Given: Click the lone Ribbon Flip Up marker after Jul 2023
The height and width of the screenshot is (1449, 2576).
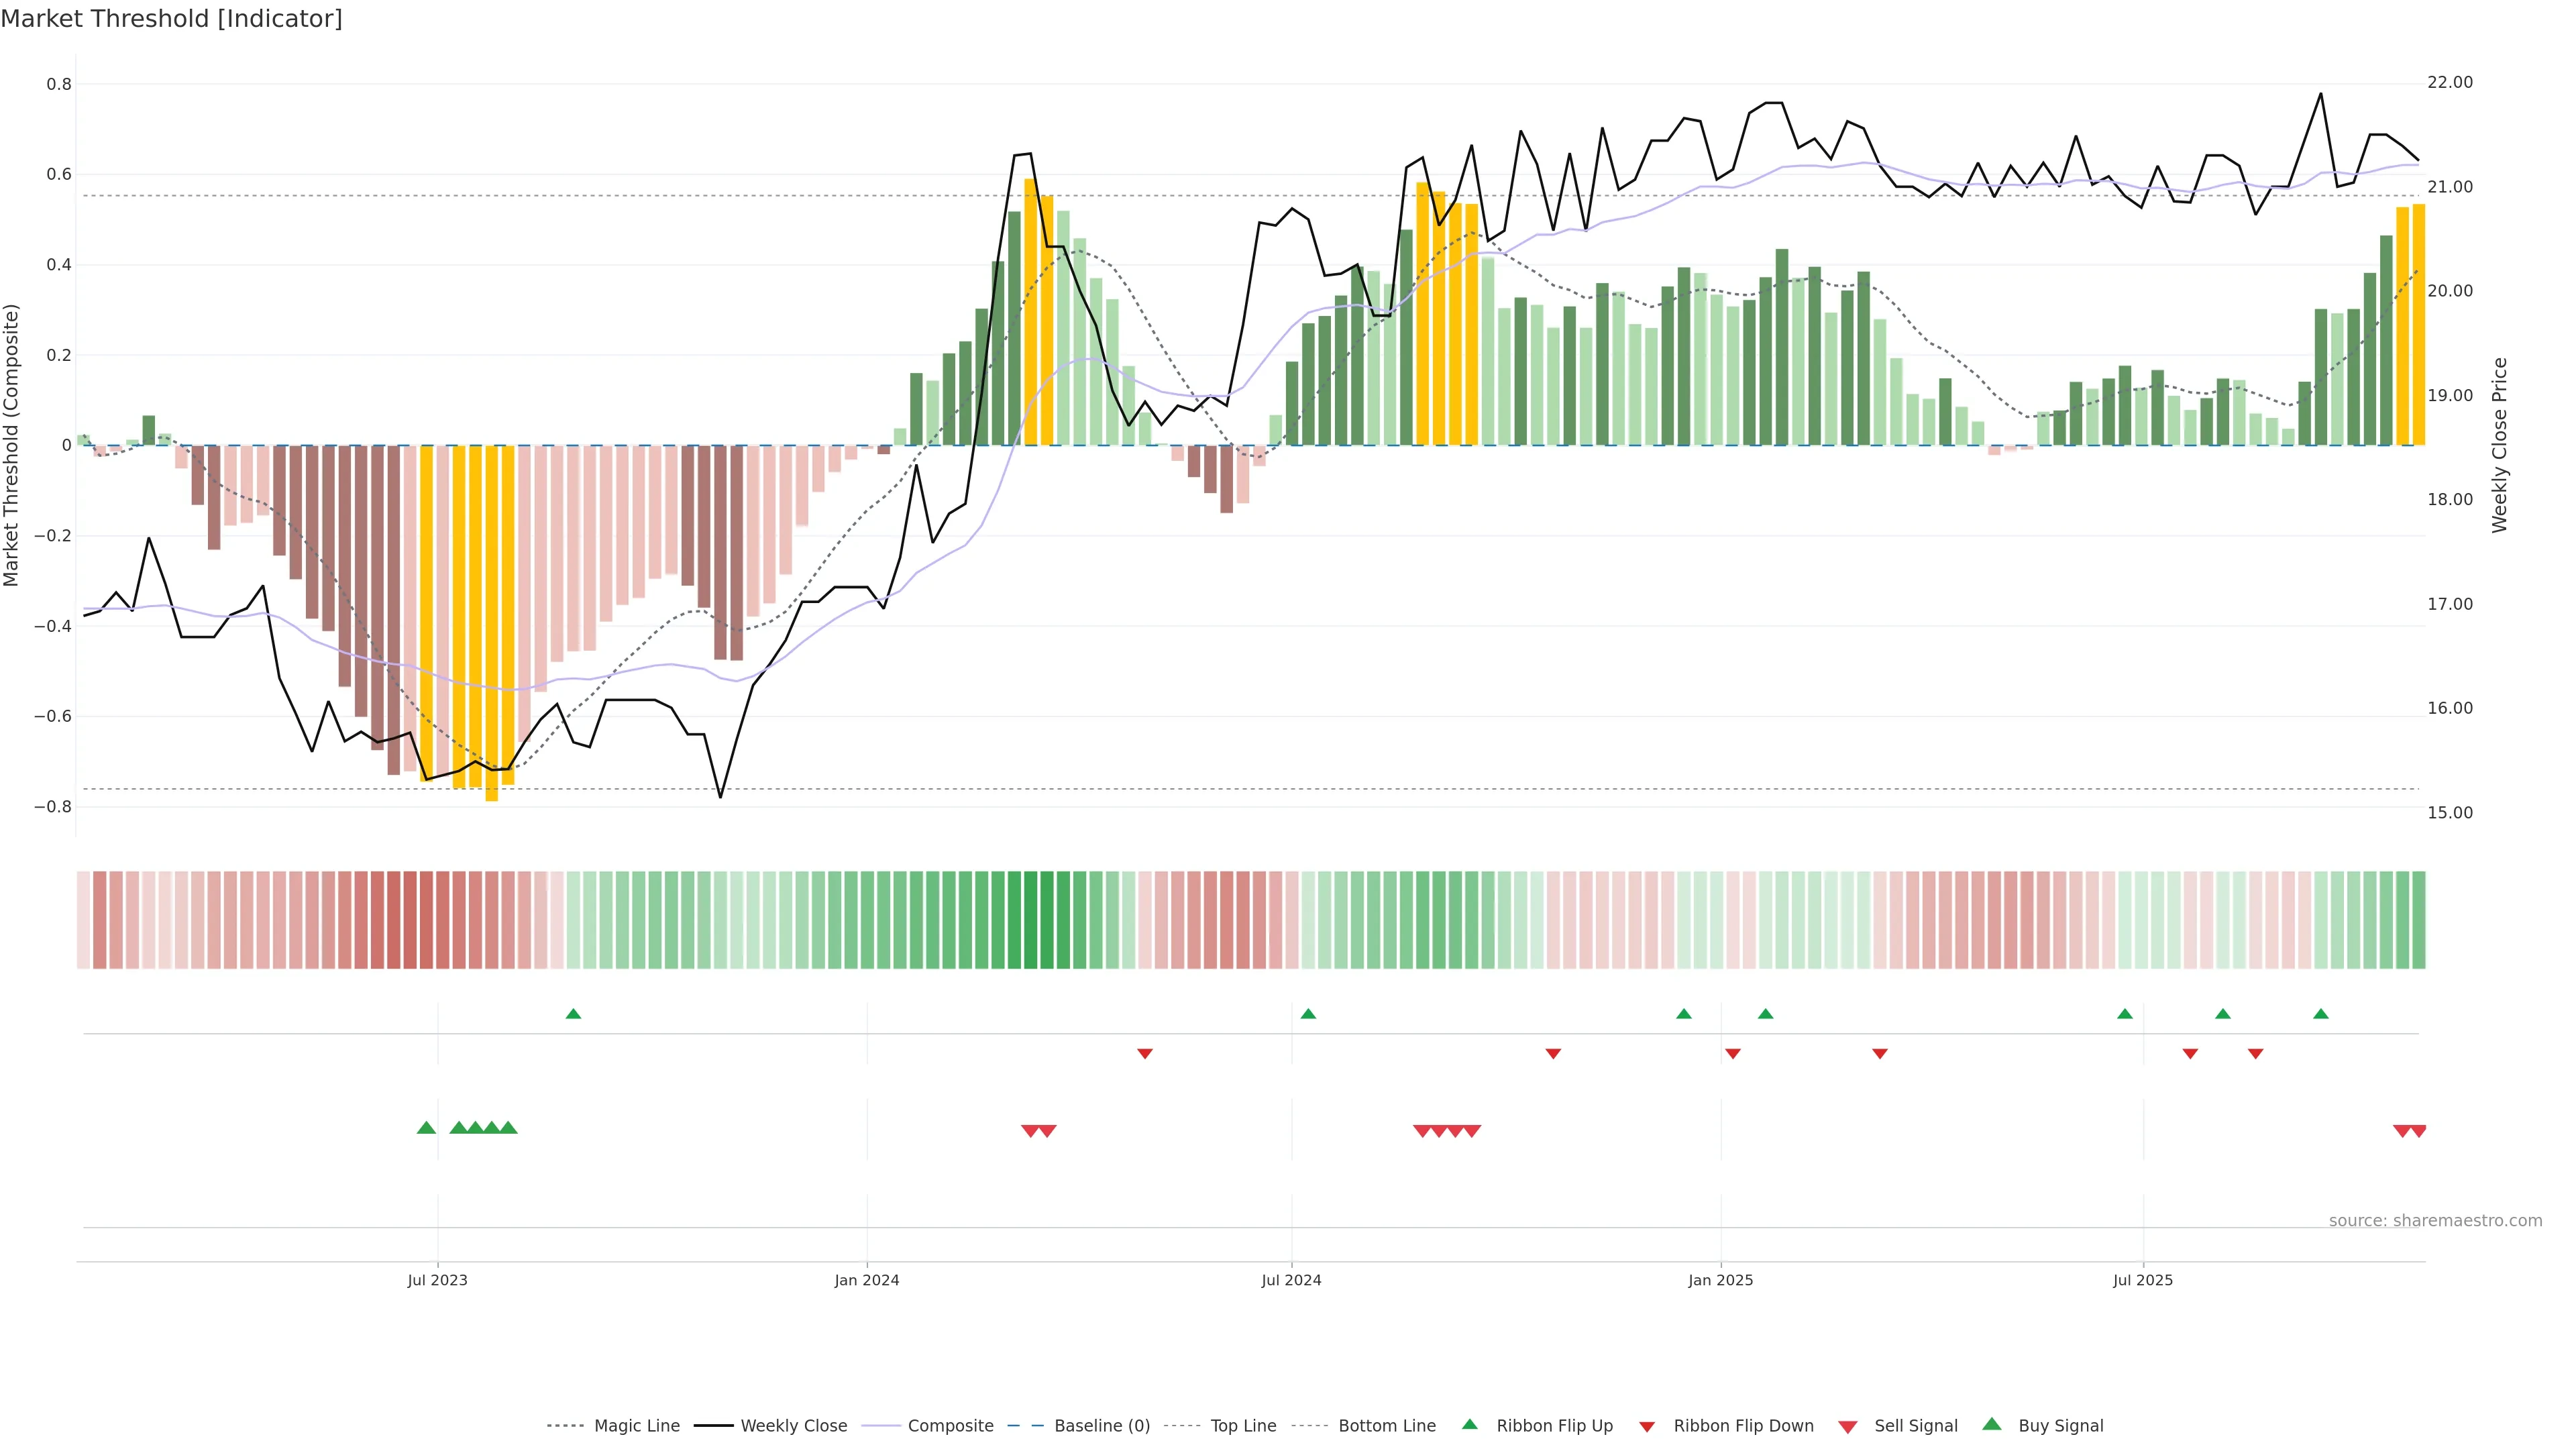Looking at the screenshot, I should point(573,1014).
